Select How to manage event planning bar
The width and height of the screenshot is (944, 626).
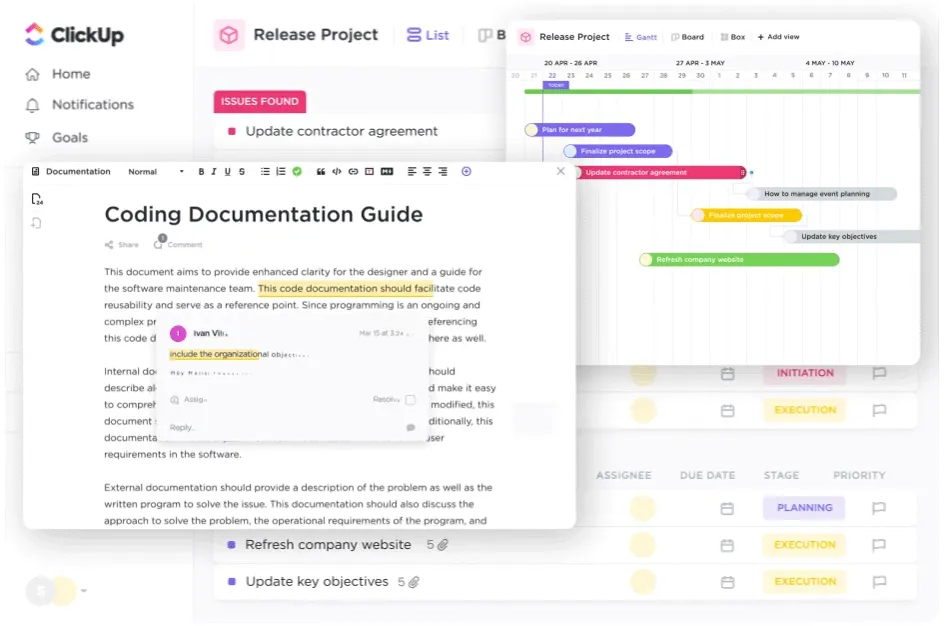[821, 194]
